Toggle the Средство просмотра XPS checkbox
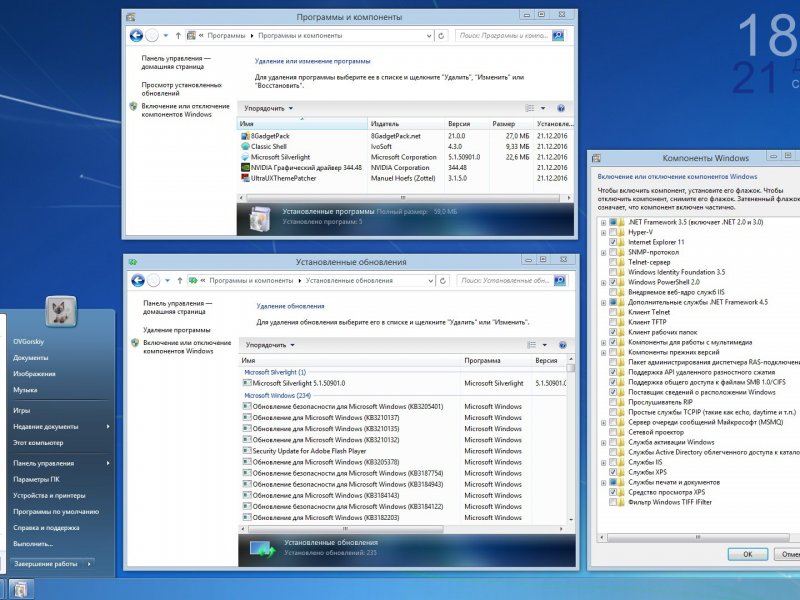The image size is (800, 600). pos(613,492)
